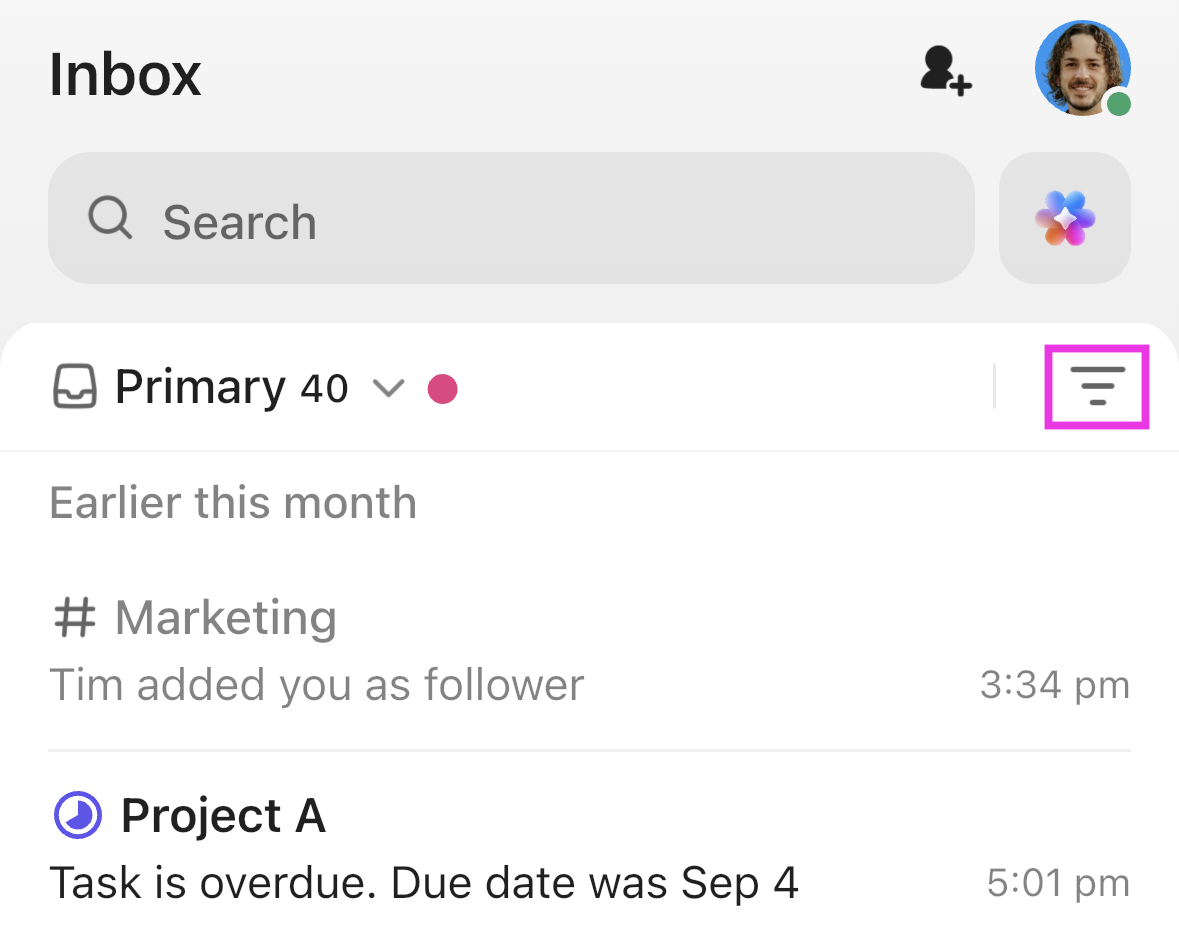Click the 40 unread count
1179x929 pixels.
(324, 389)
